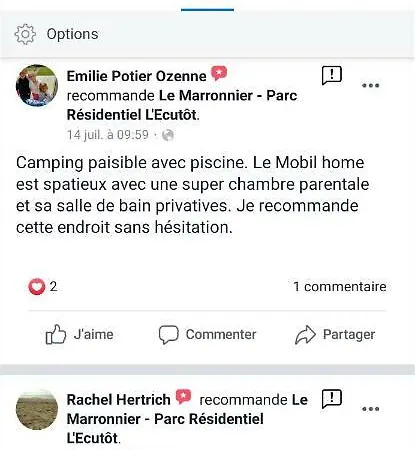The height and width of the screenshot is (450, 415).
Task: Report Rachel's post via exclamation bubble icon
Action: (332, 399)
